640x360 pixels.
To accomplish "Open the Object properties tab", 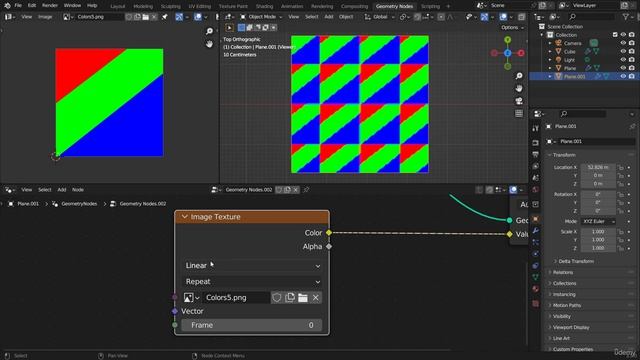I will pyautogui.click(x=536, y=219).
